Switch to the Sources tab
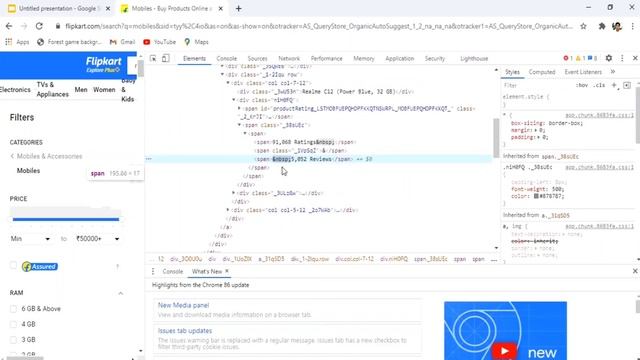 coord(257,59)
